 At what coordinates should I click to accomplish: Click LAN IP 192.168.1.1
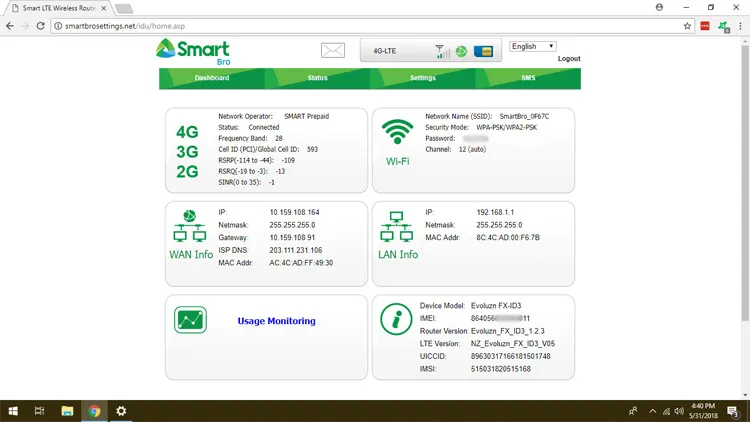(x=495, y=212)
